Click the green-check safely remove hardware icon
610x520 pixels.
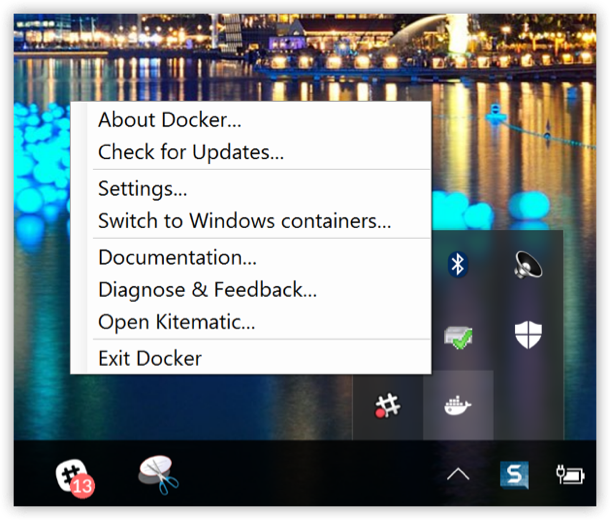pos(458,337)
